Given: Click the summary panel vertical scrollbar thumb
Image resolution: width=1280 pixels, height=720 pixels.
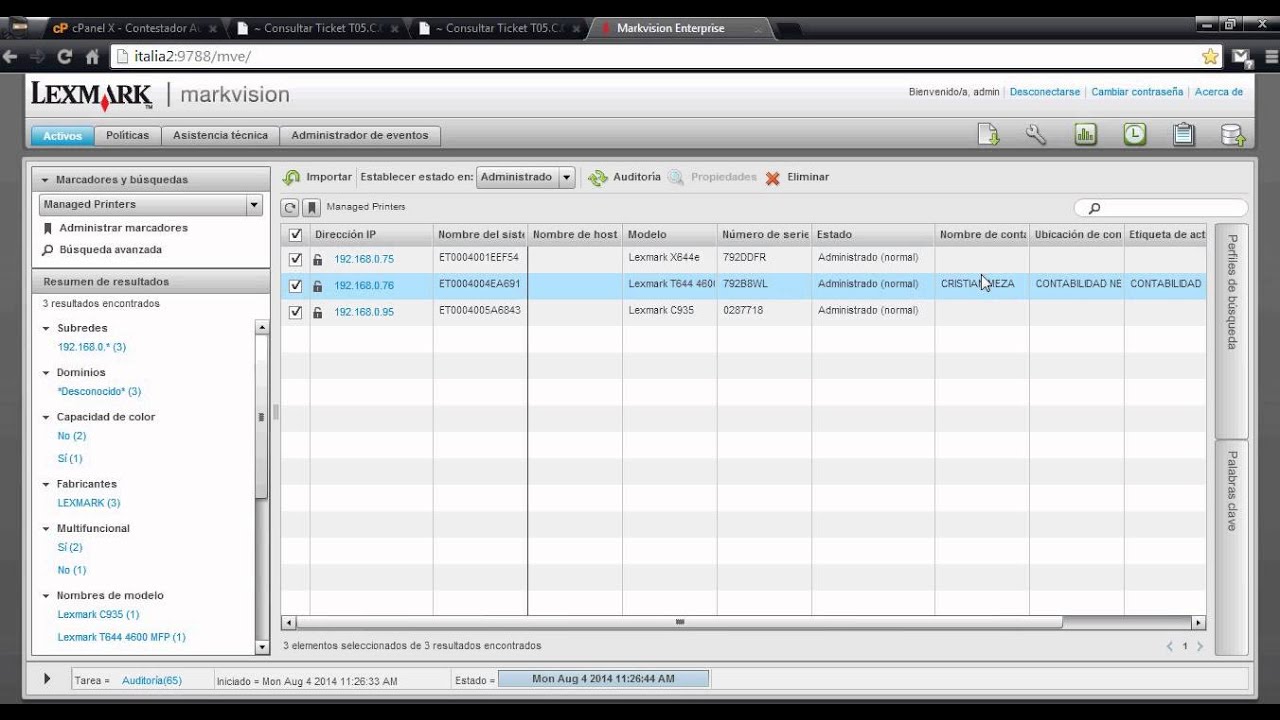Looking at the screenshot, I should click(x=262, y=416).
